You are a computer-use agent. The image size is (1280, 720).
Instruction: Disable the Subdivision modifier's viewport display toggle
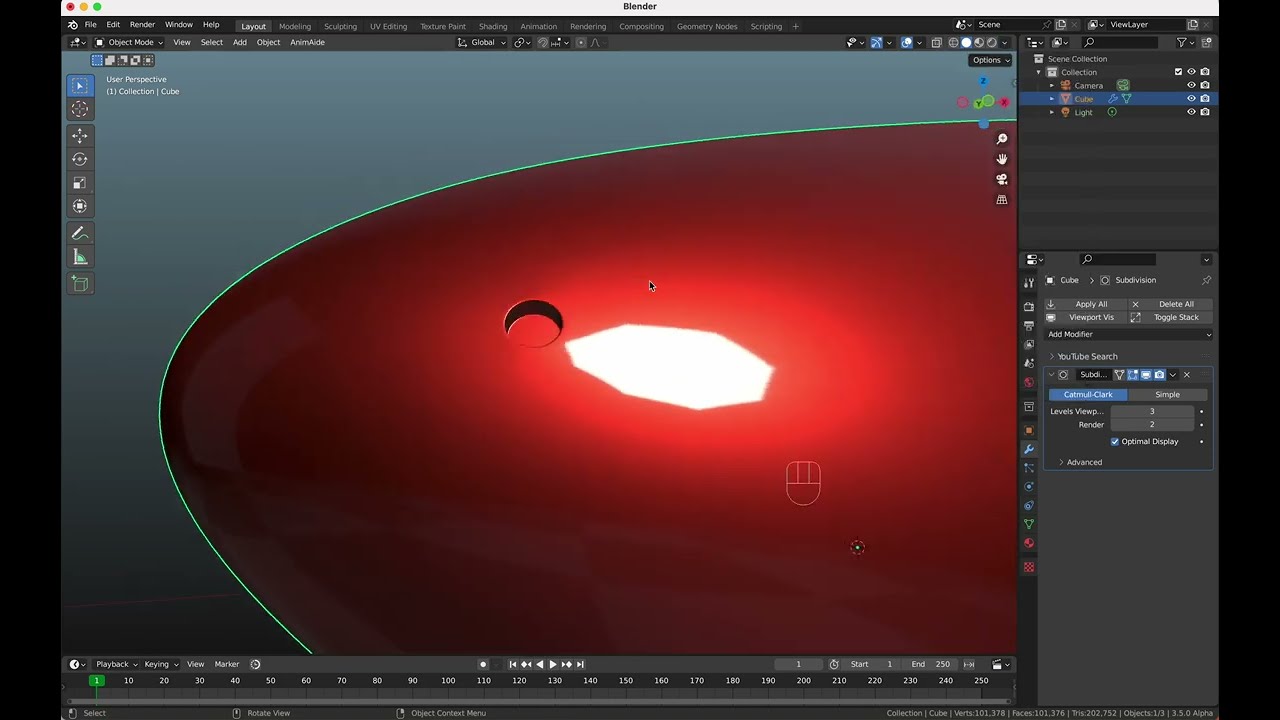click(x=1144, y=374)
